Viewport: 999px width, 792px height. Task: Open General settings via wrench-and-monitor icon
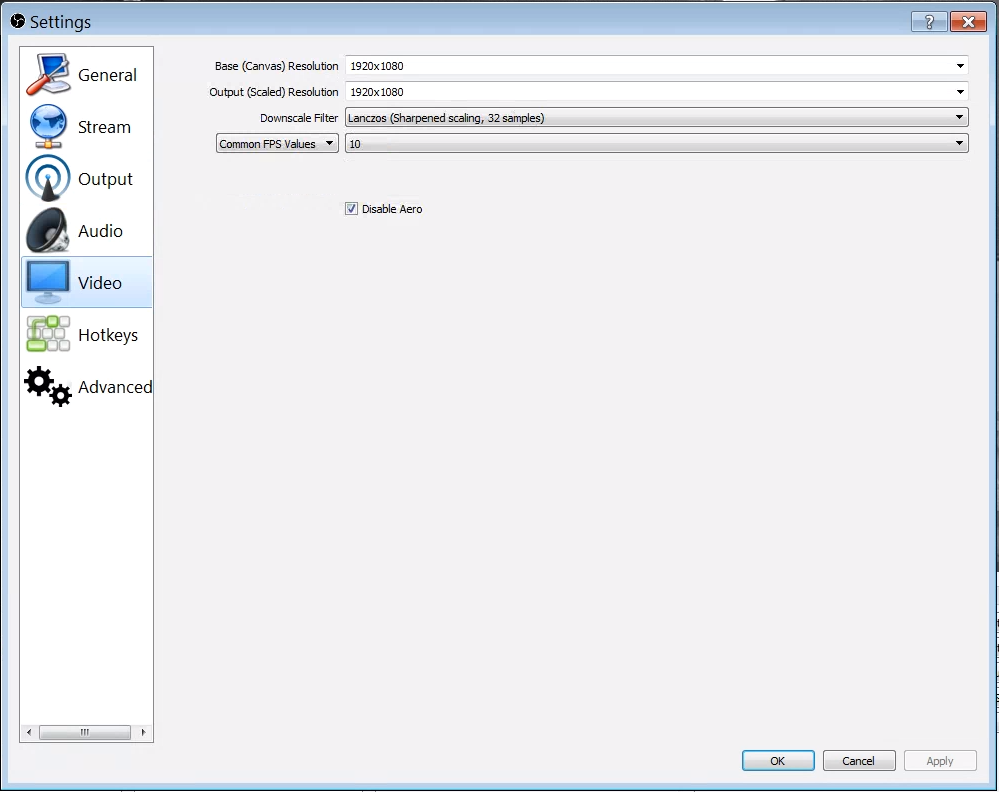[x=48, y=75]
